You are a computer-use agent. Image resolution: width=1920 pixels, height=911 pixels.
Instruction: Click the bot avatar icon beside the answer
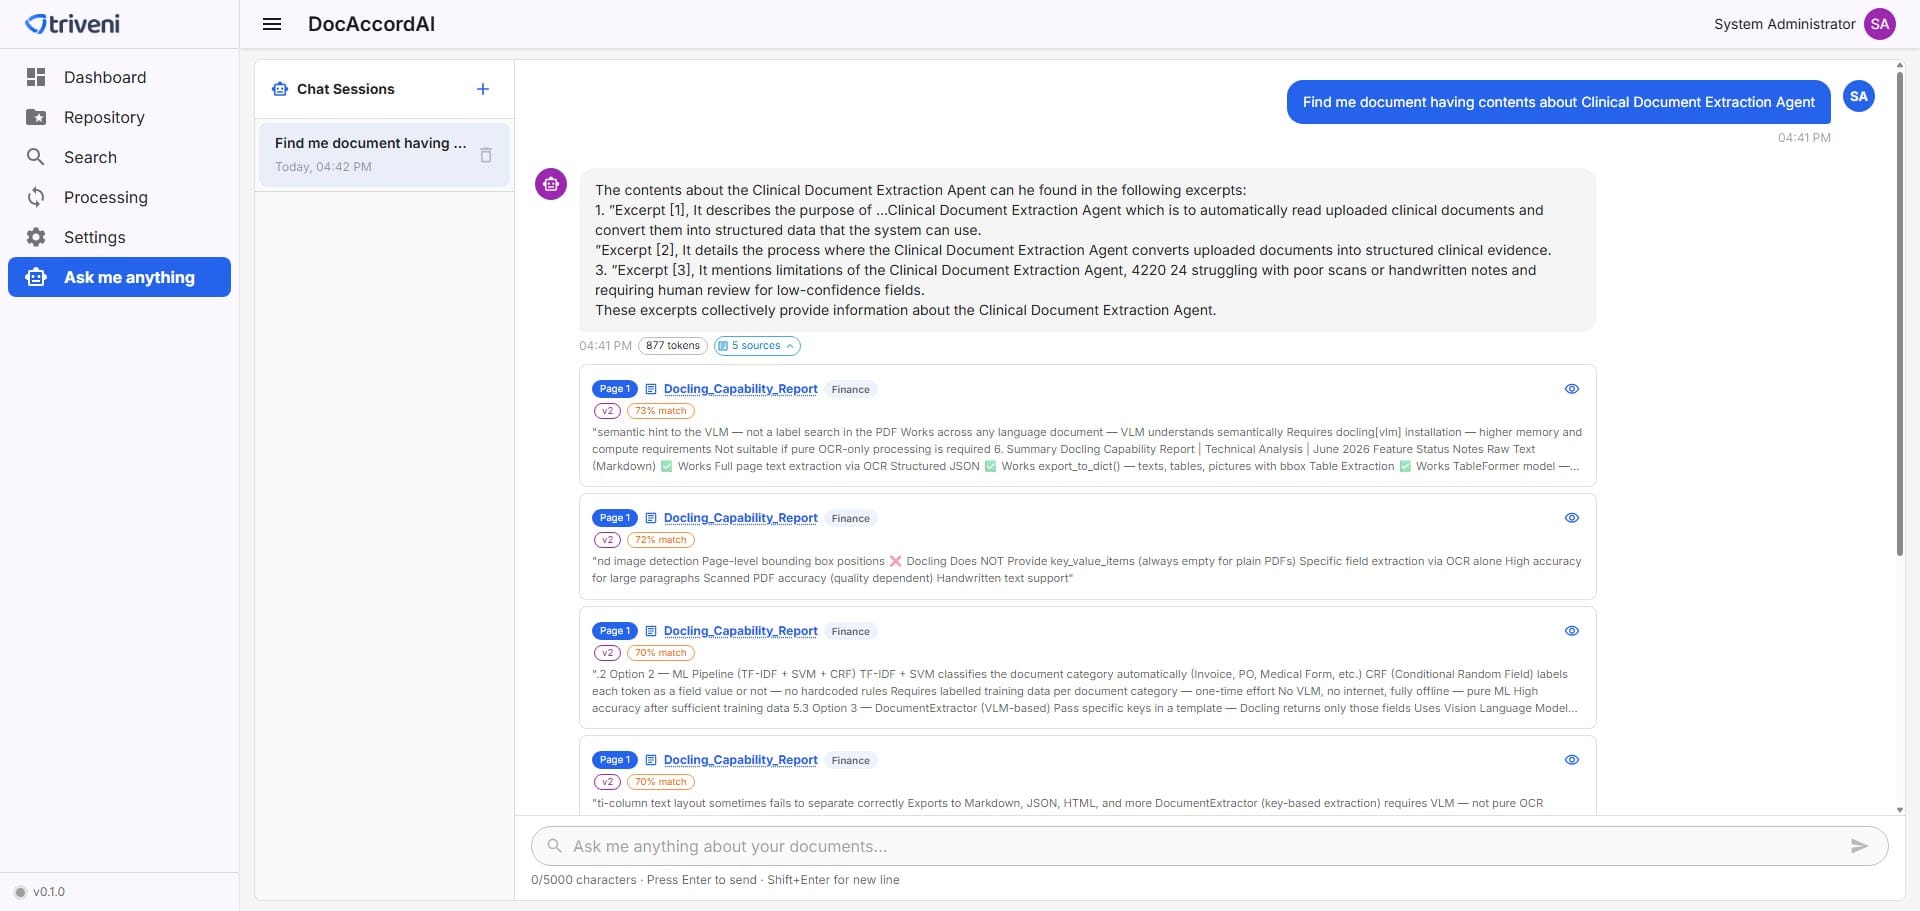point(551,184)
